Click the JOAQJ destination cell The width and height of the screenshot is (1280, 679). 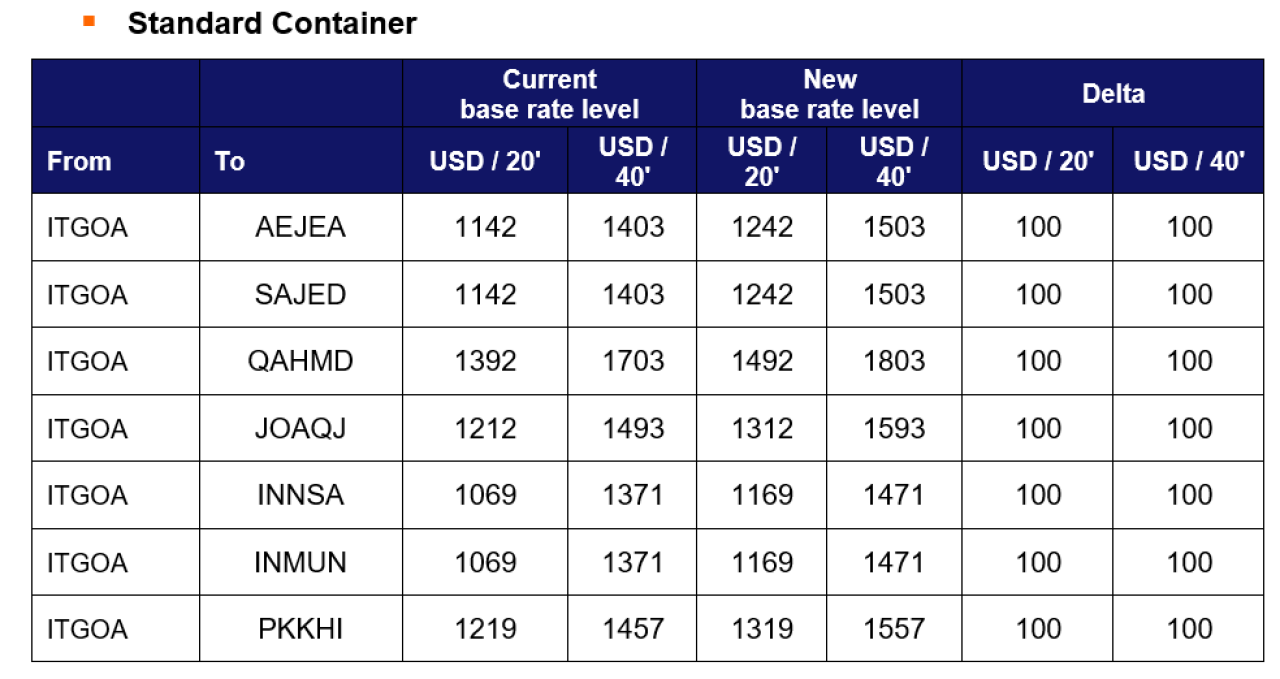pyautogui.click(x=301, y=428)
